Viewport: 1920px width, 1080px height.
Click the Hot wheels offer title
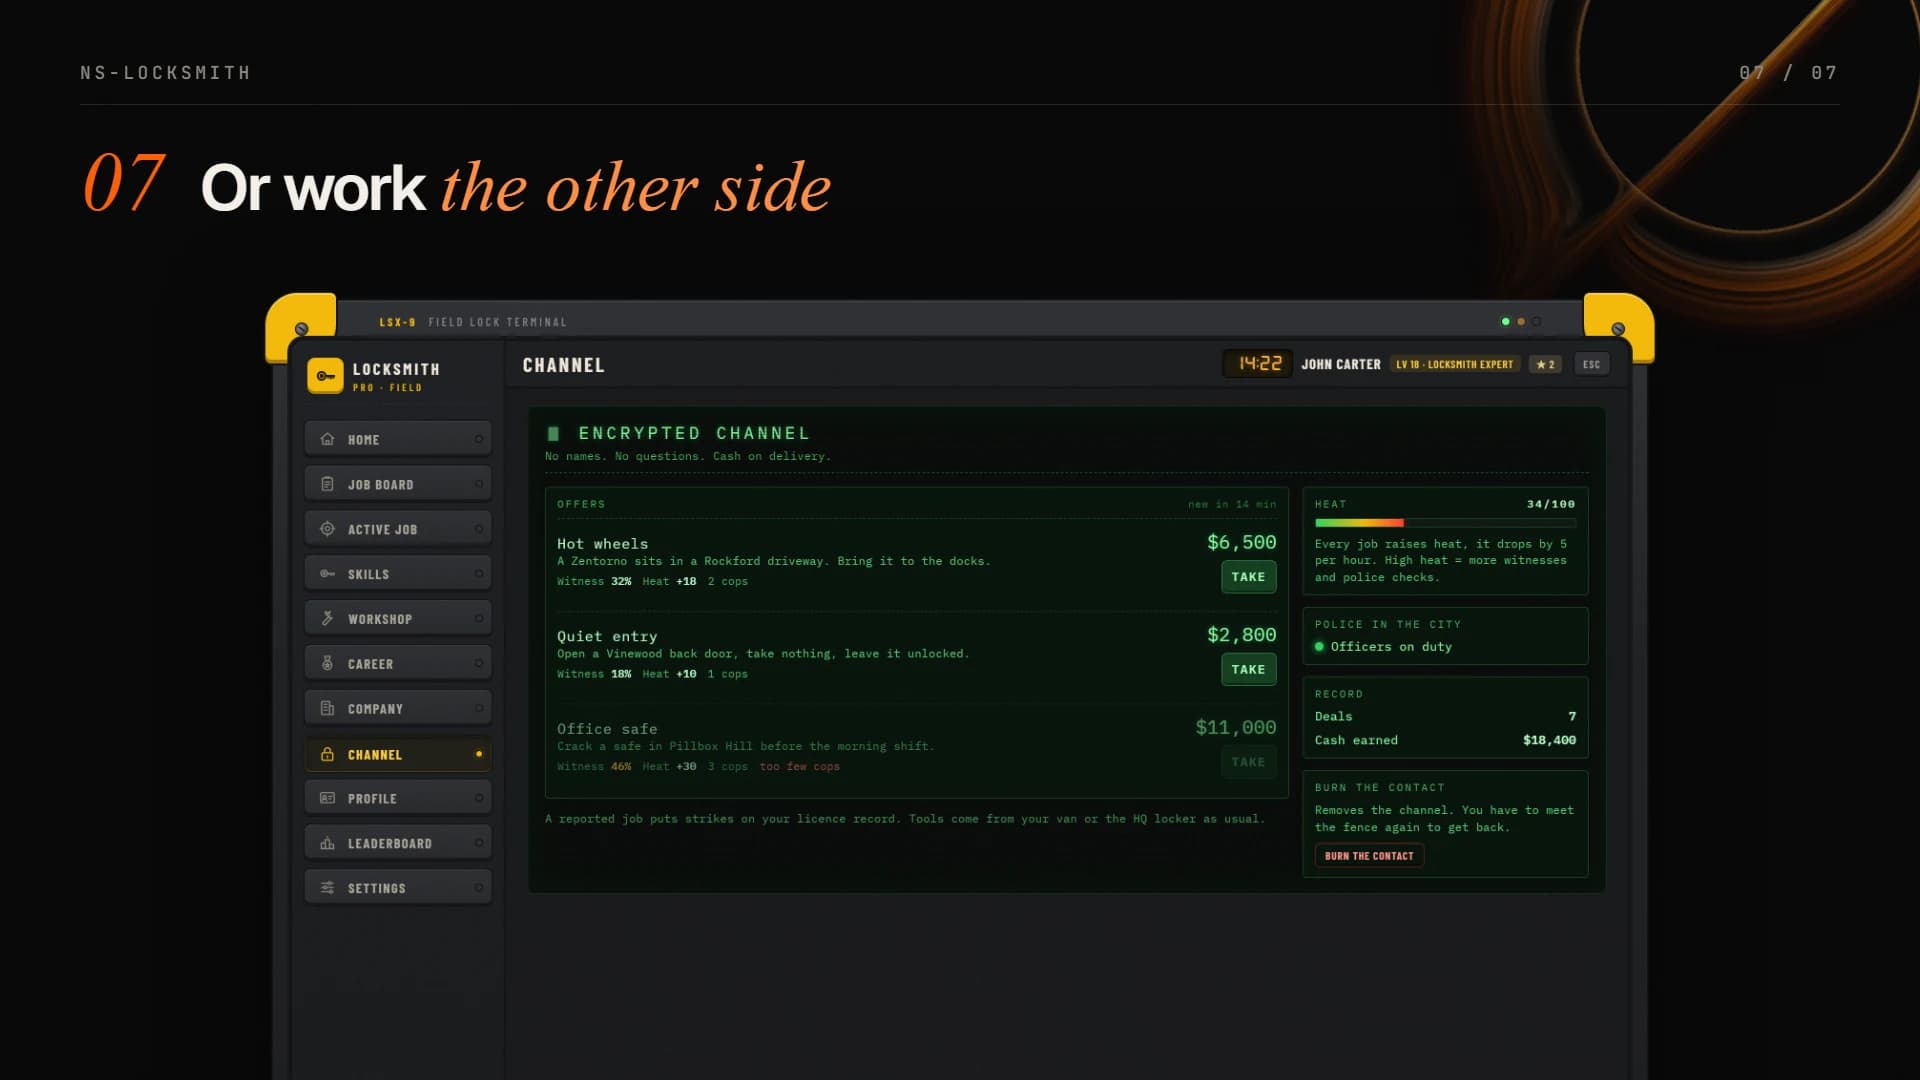click(602, 544)
